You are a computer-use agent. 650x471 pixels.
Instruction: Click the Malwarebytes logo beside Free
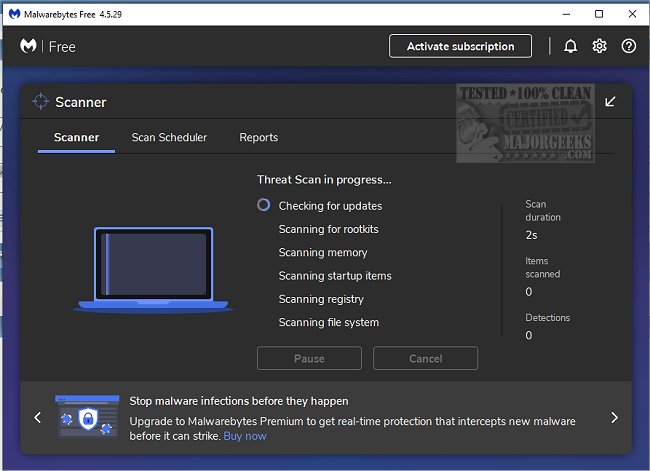pos(28,46)
